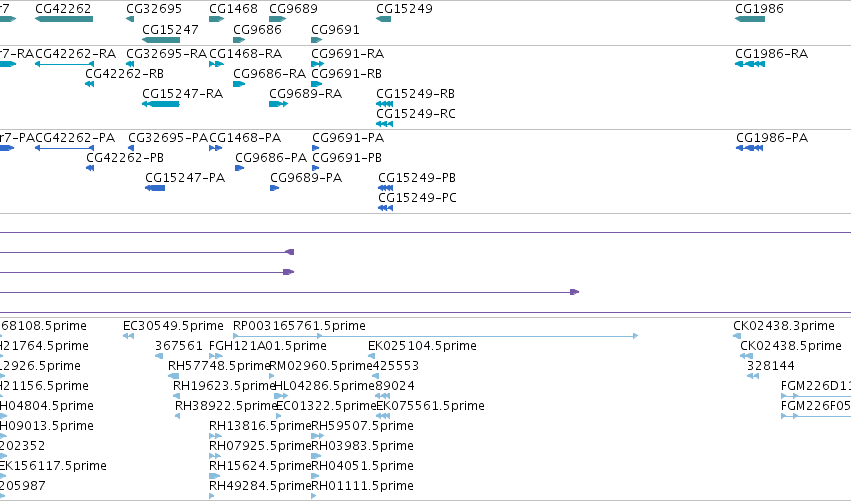
Task: Click the CG42262 gene label
Action: (x=63, y=9)
